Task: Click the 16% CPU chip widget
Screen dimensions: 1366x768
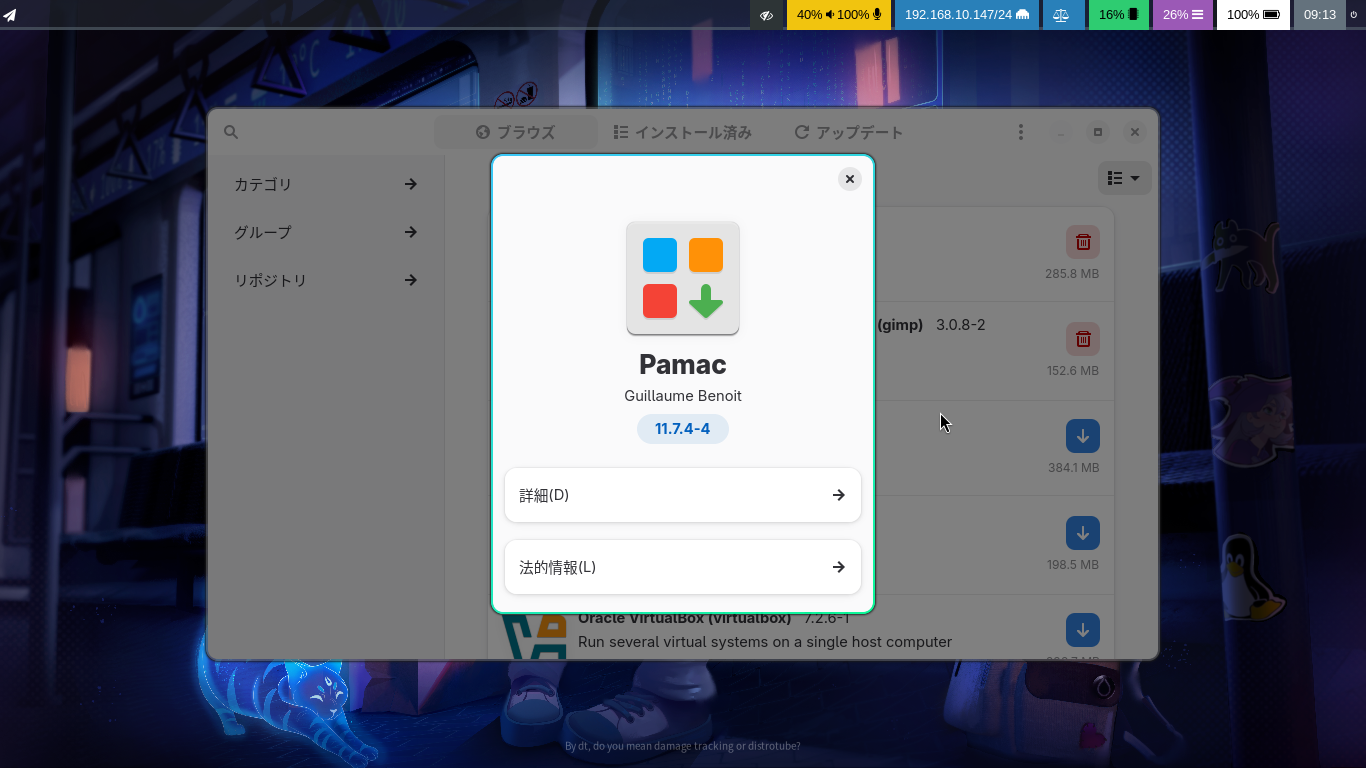Action: pyautogui.click(x=1119, y=15)
